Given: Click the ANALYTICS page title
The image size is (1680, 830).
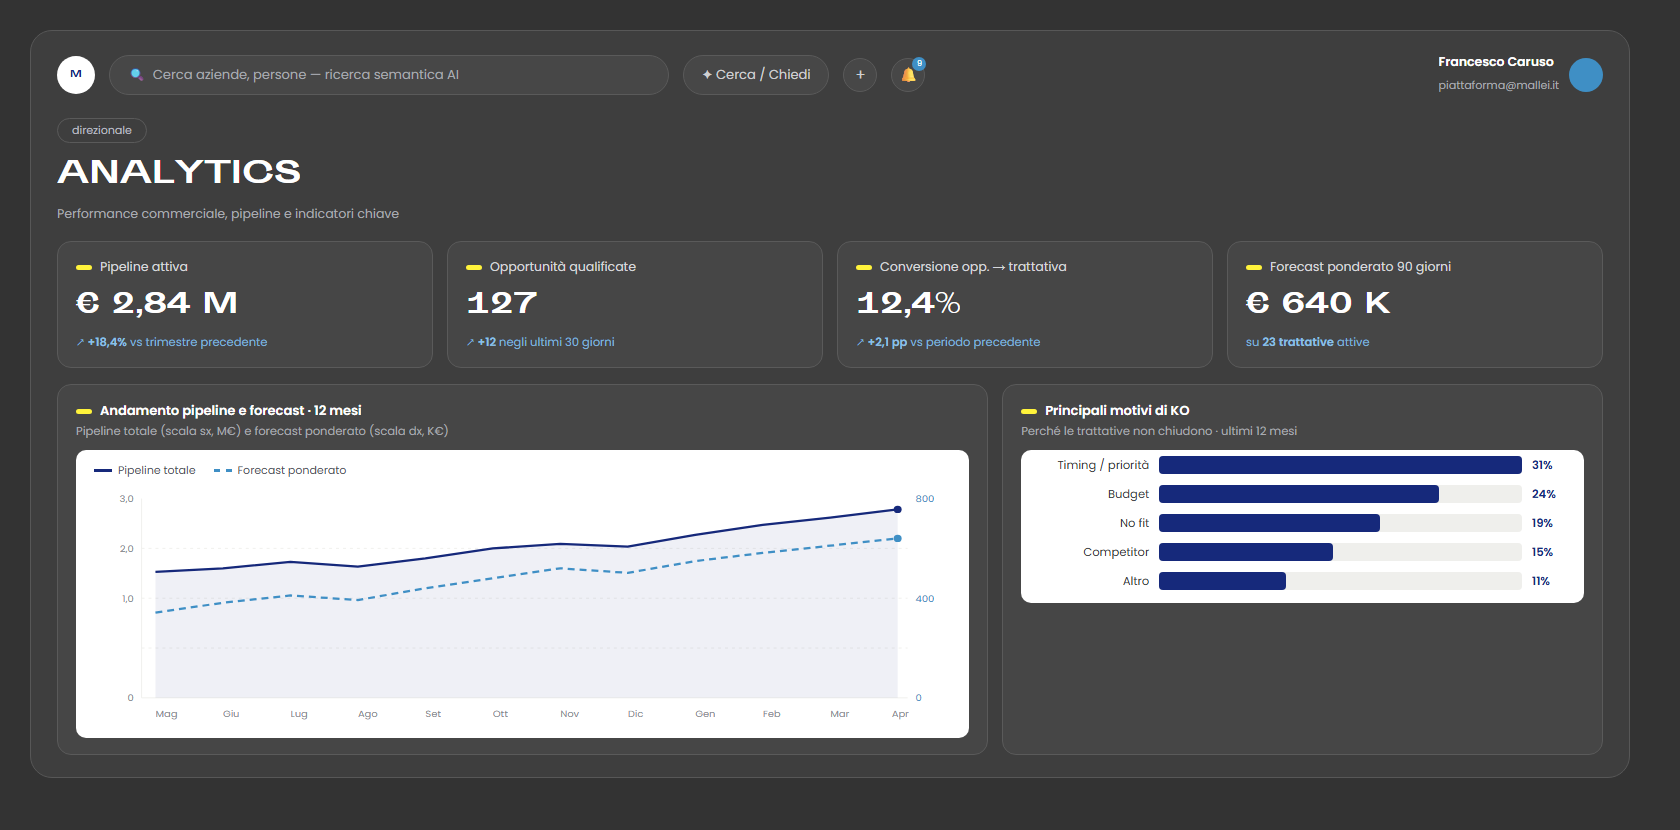Looking at the screenshot, I should click(179, 172).
